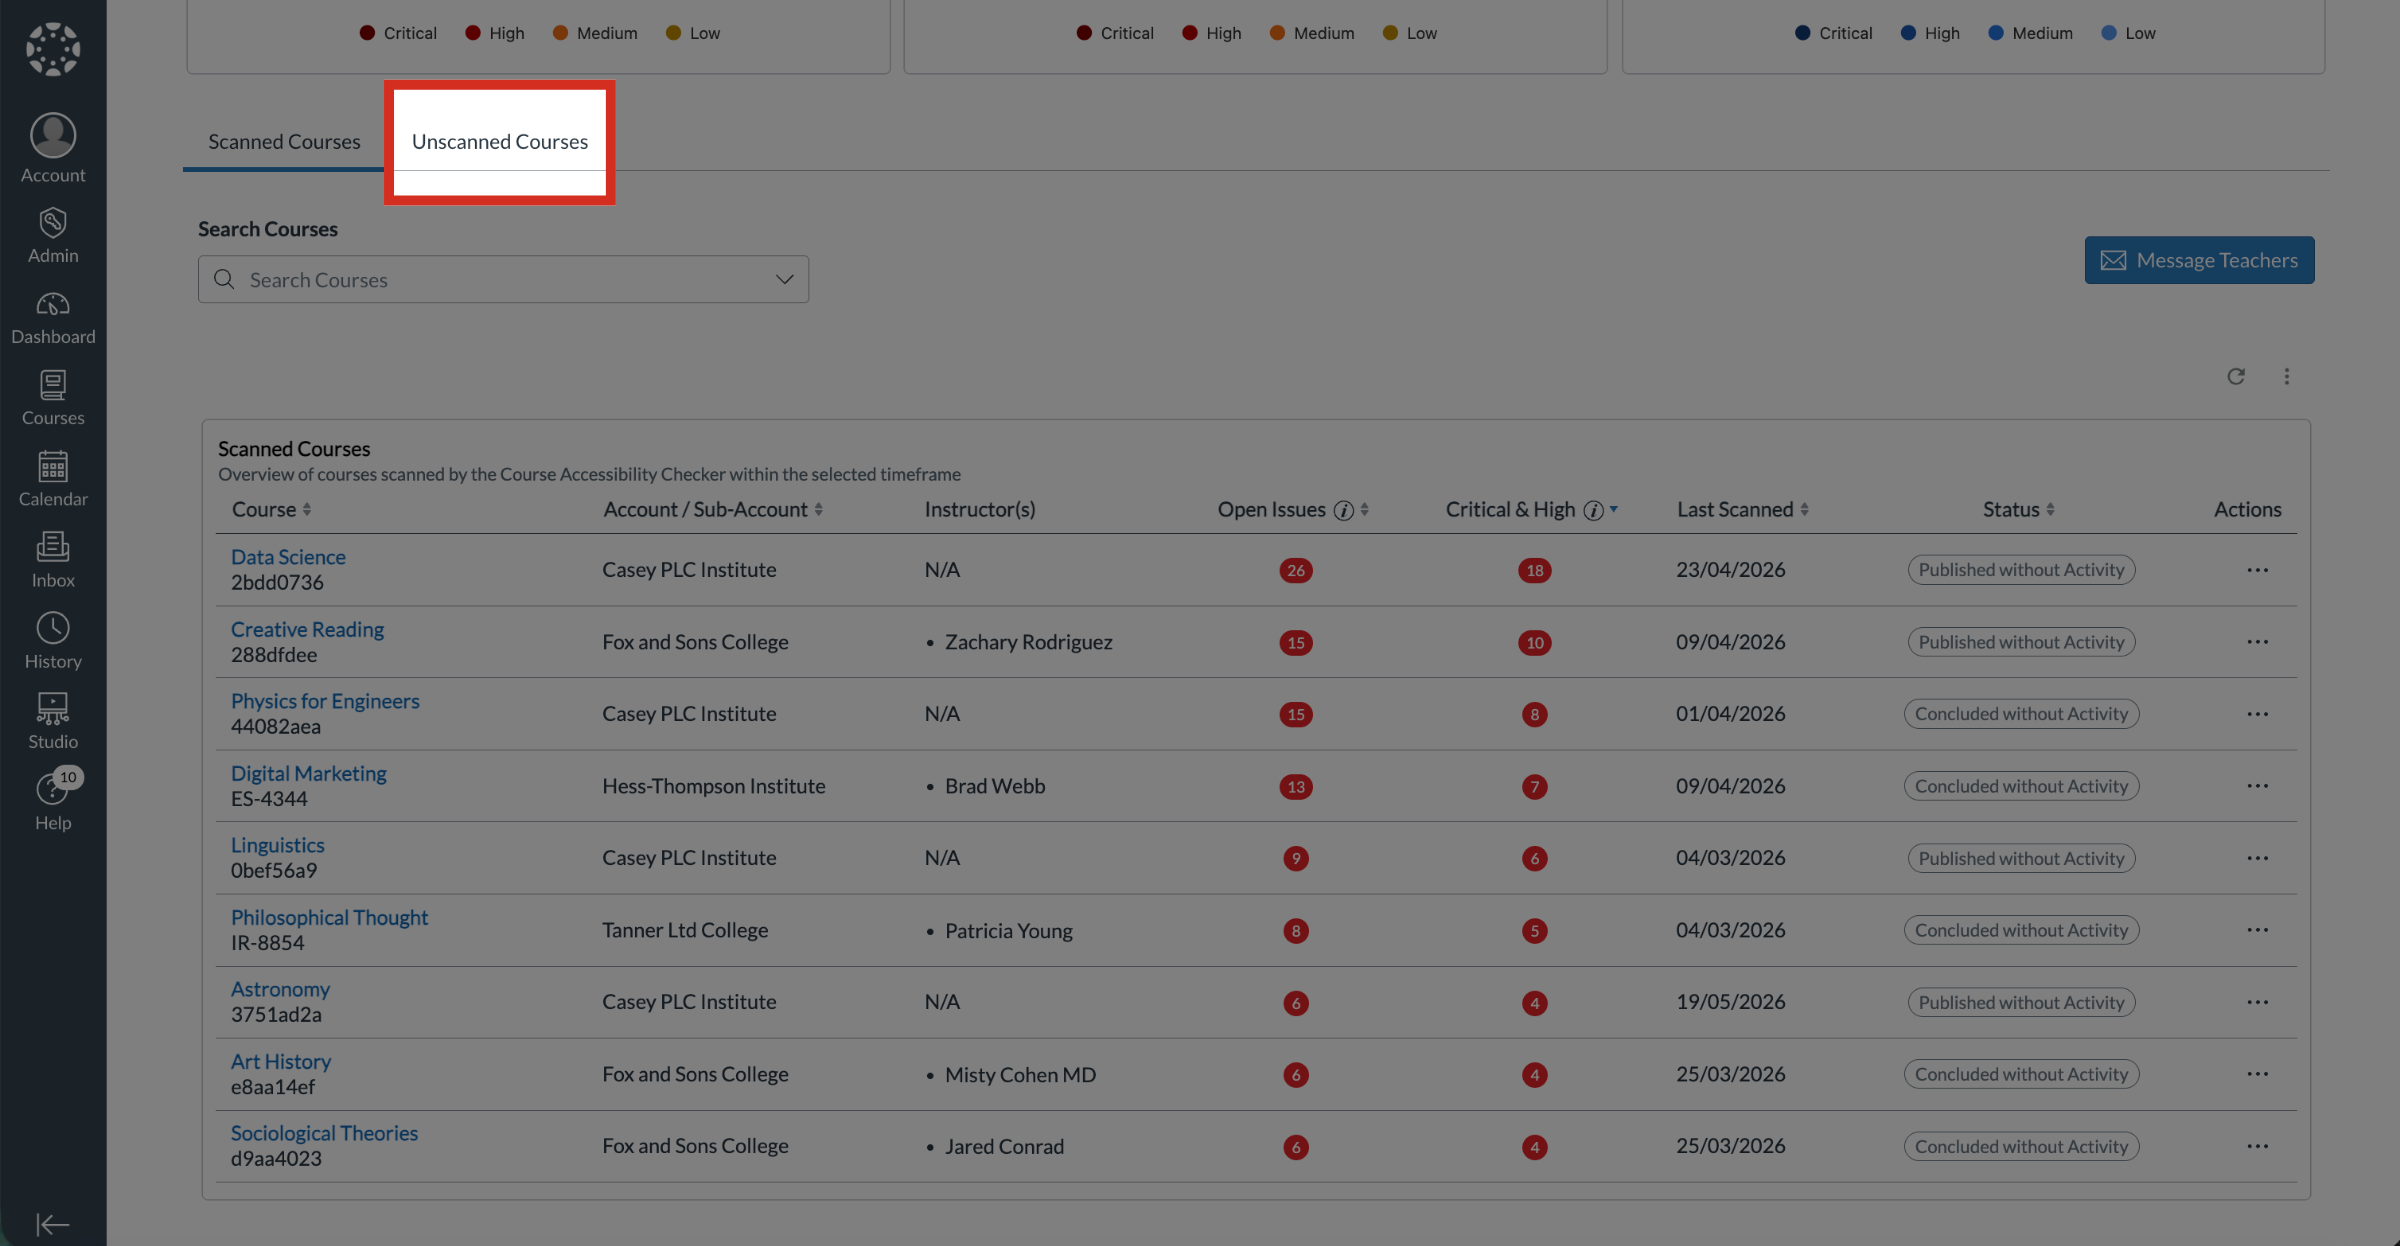
Task: Open the Admin shield icon
Action: (x=53, y=222)
